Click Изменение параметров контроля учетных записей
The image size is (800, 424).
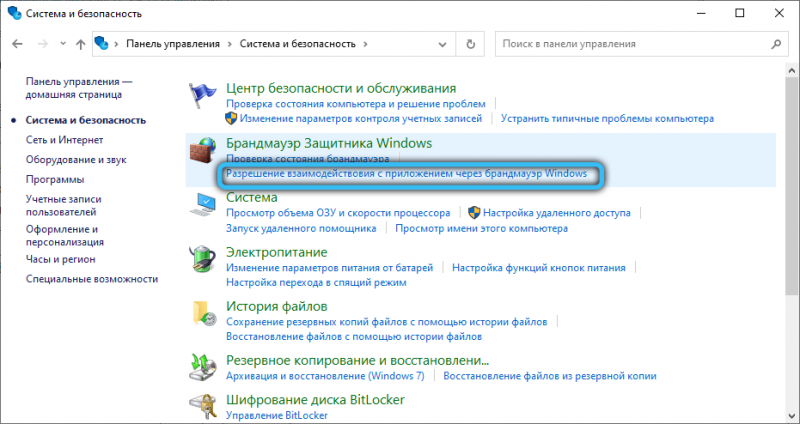(361, 119)
